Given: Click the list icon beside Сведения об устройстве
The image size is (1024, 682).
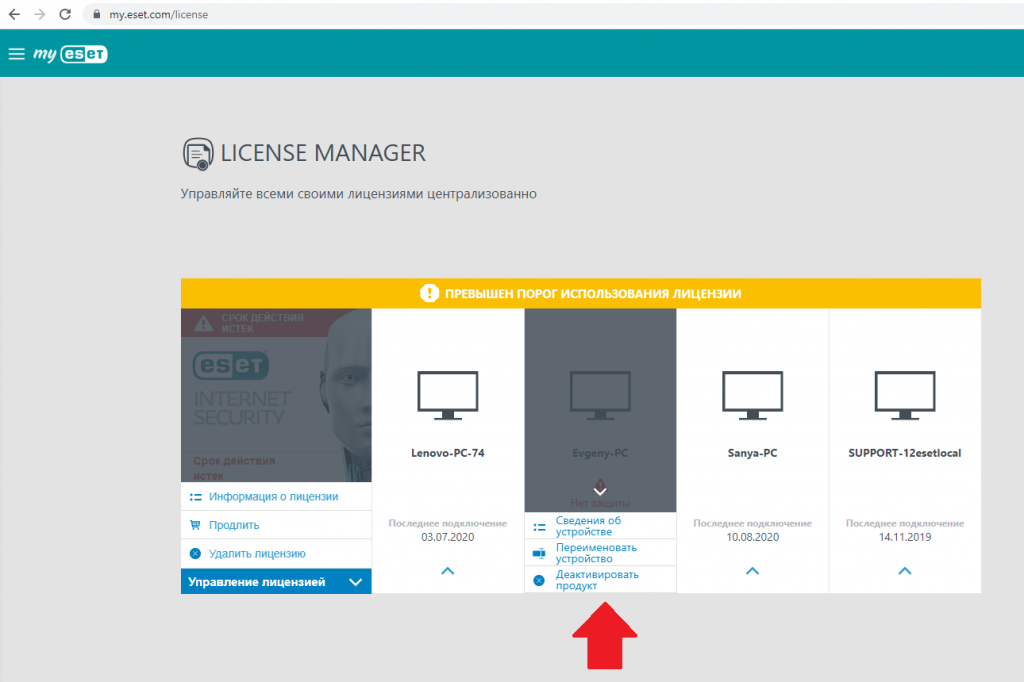Looking at the screenshot, I should click(x=539, y=527).
